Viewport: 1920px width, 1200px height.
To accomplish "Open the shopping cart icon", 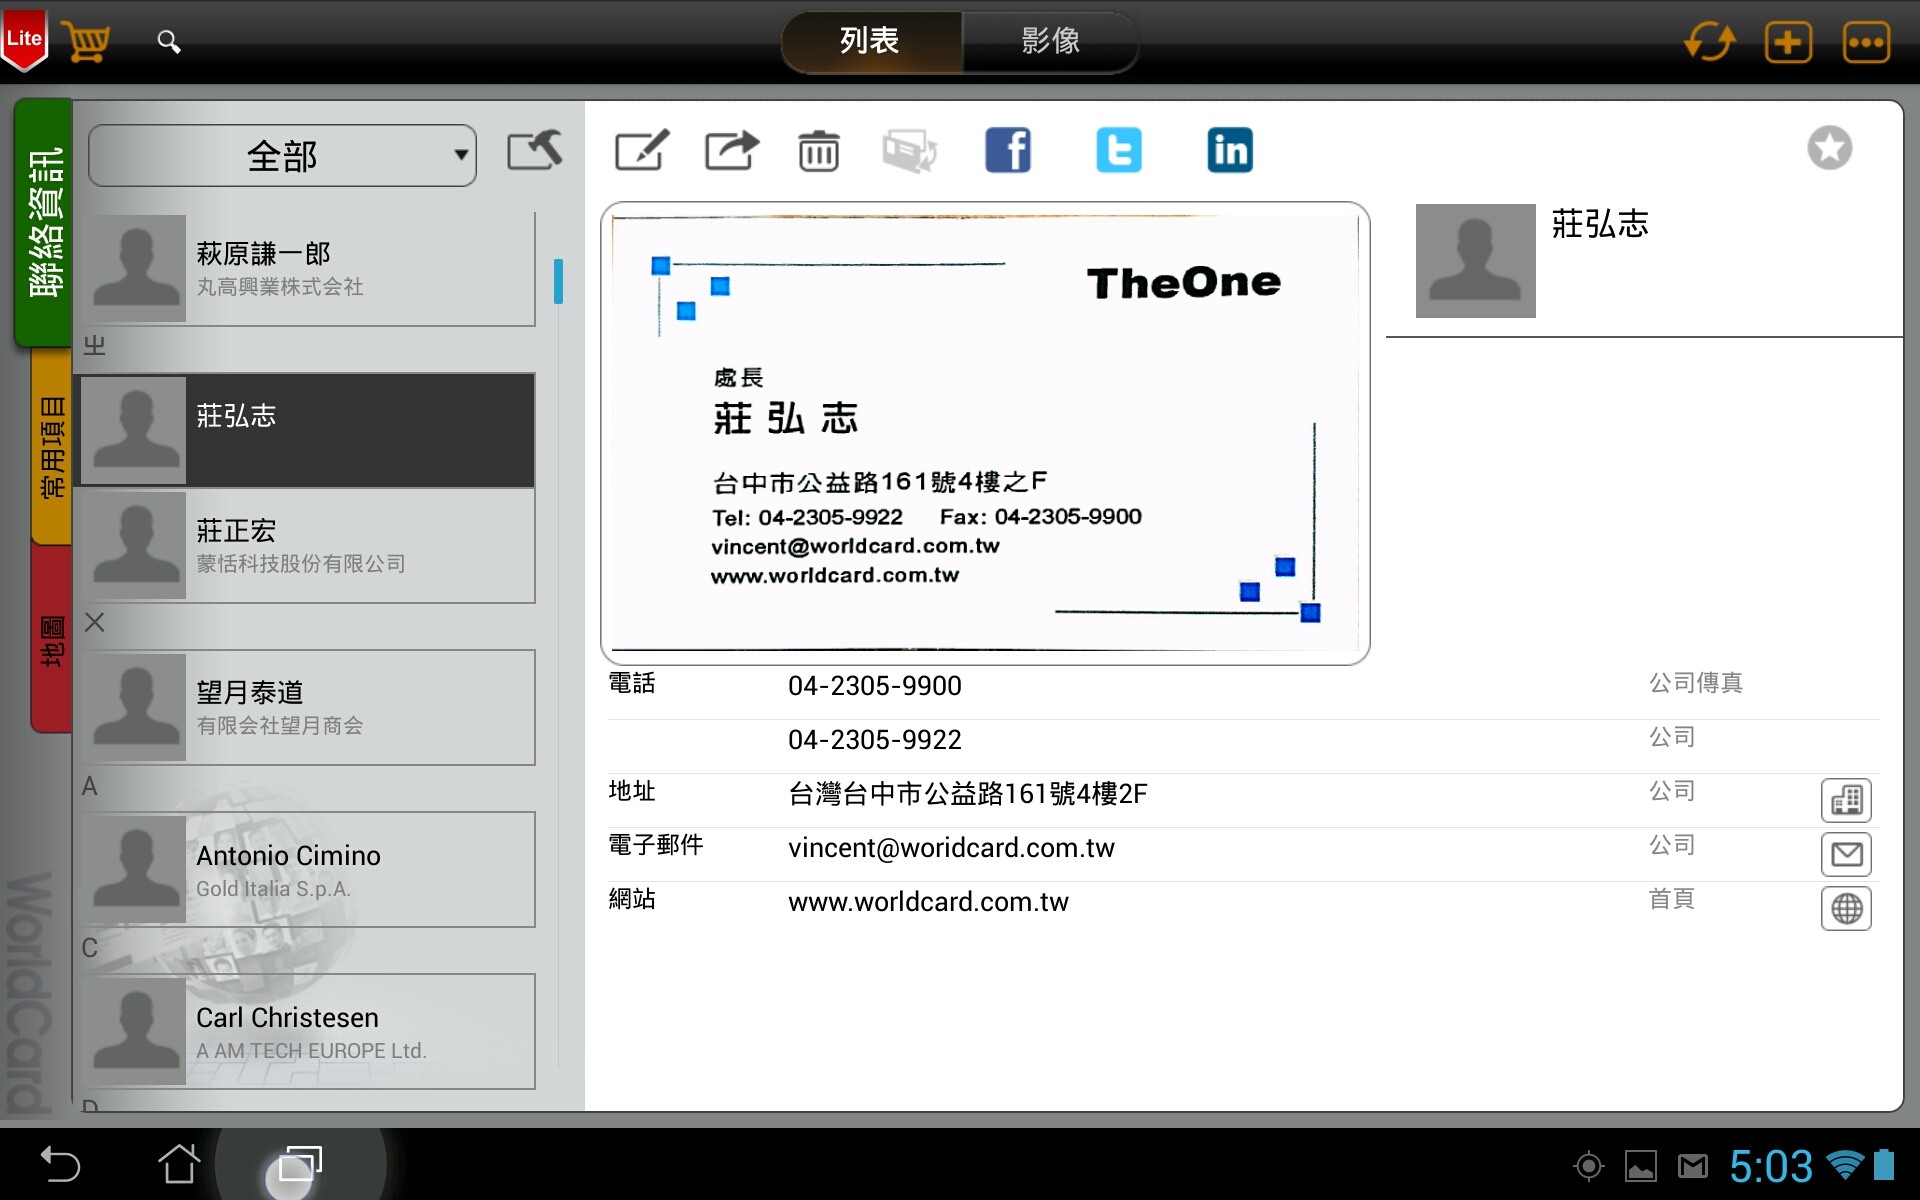I will (86, 42).
